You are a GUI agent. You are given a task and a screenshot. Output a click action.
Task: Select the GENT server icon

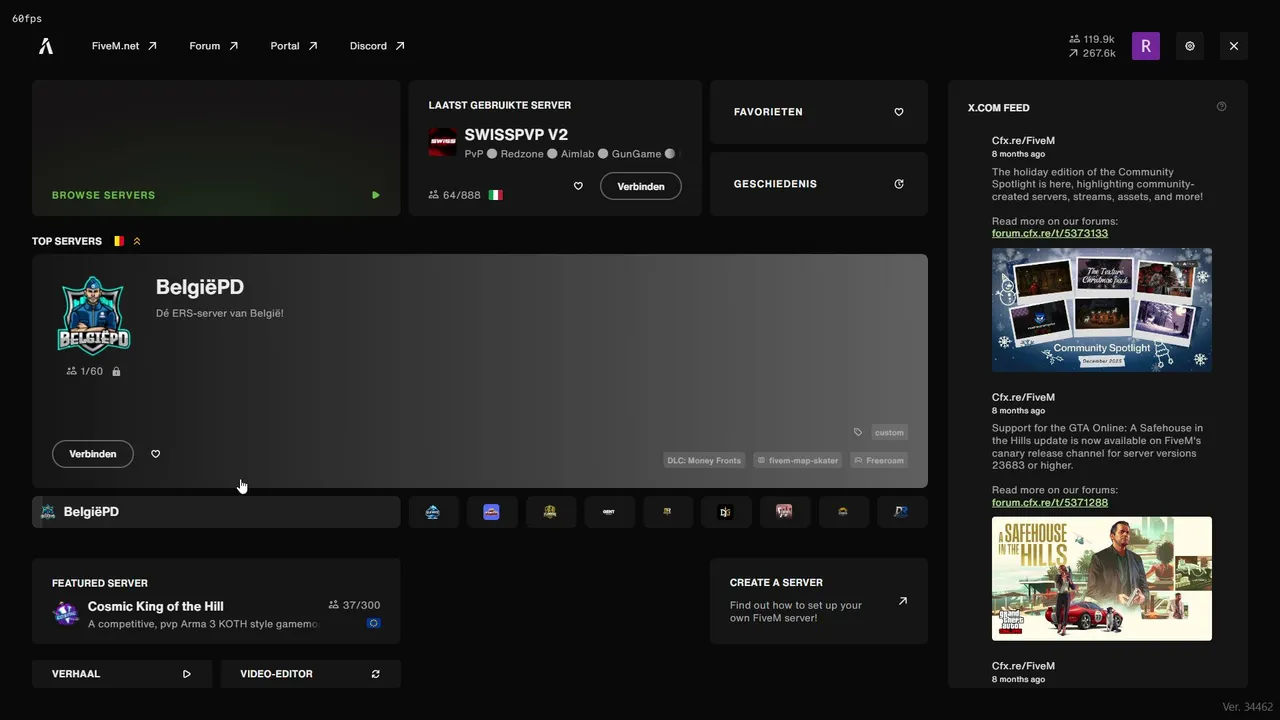[x=609, y=512]
